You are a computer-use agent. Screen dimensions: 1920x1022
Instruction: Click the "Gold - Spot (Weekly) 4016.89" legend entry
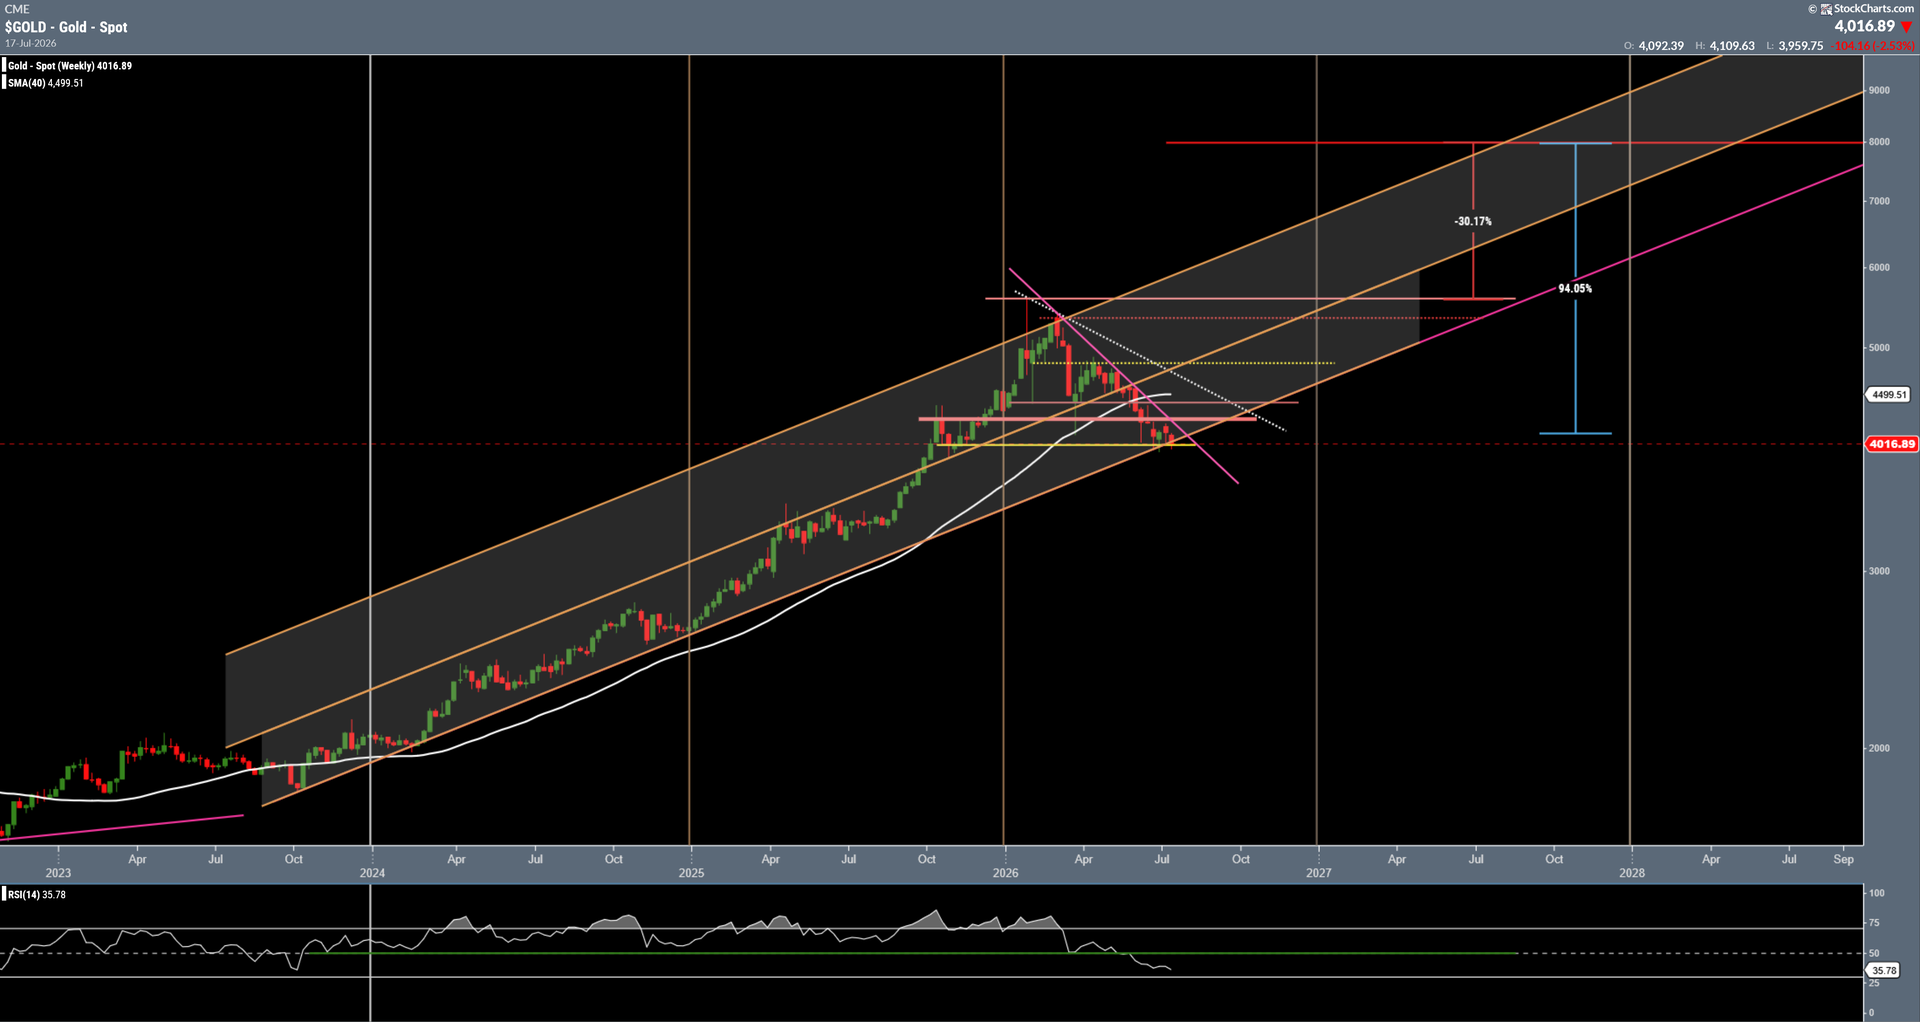tap(70, 66)
